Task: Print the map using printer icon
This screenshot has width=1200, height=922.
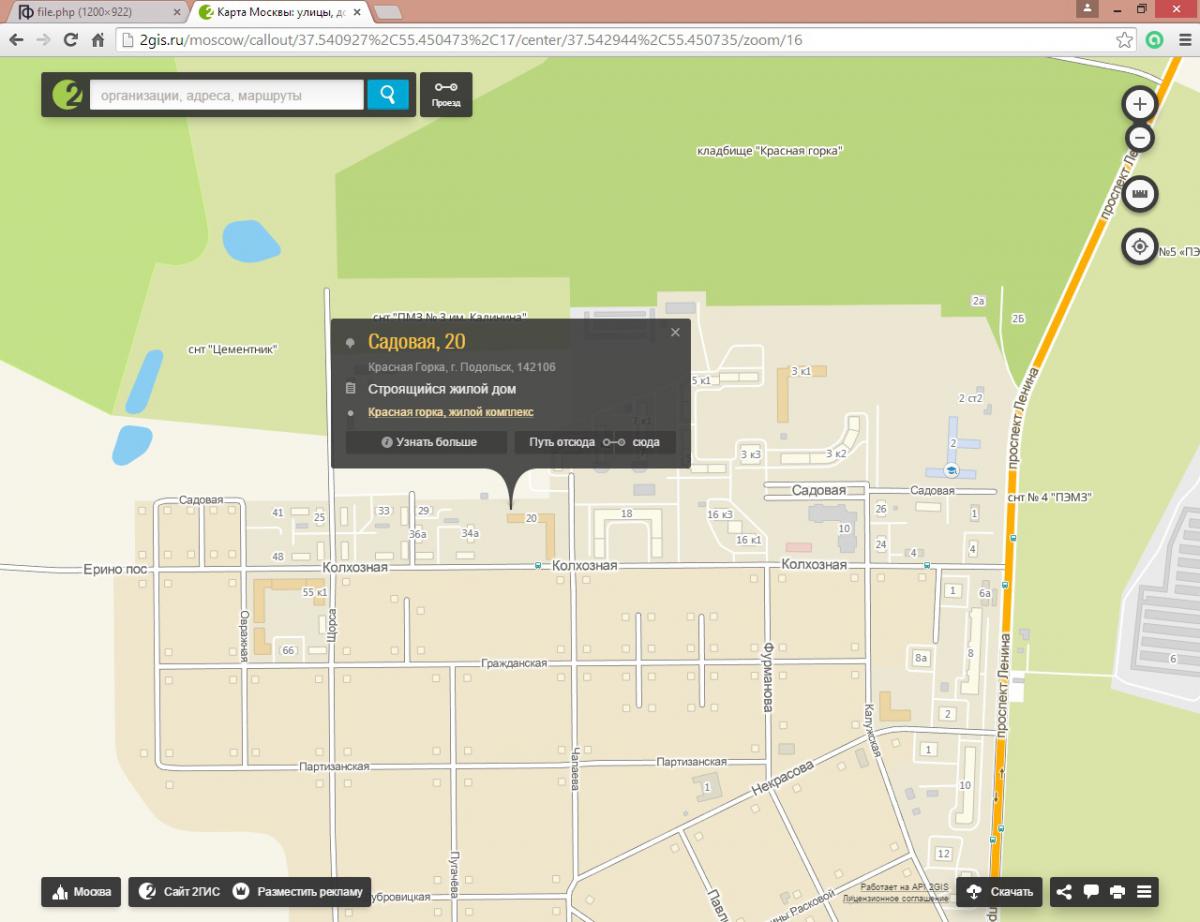Action: (x=1118, y=892)
